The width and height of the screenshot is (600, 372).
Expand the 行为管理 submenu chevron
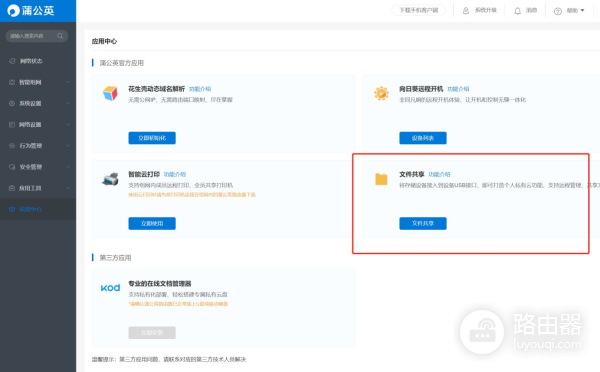point(68,146)
